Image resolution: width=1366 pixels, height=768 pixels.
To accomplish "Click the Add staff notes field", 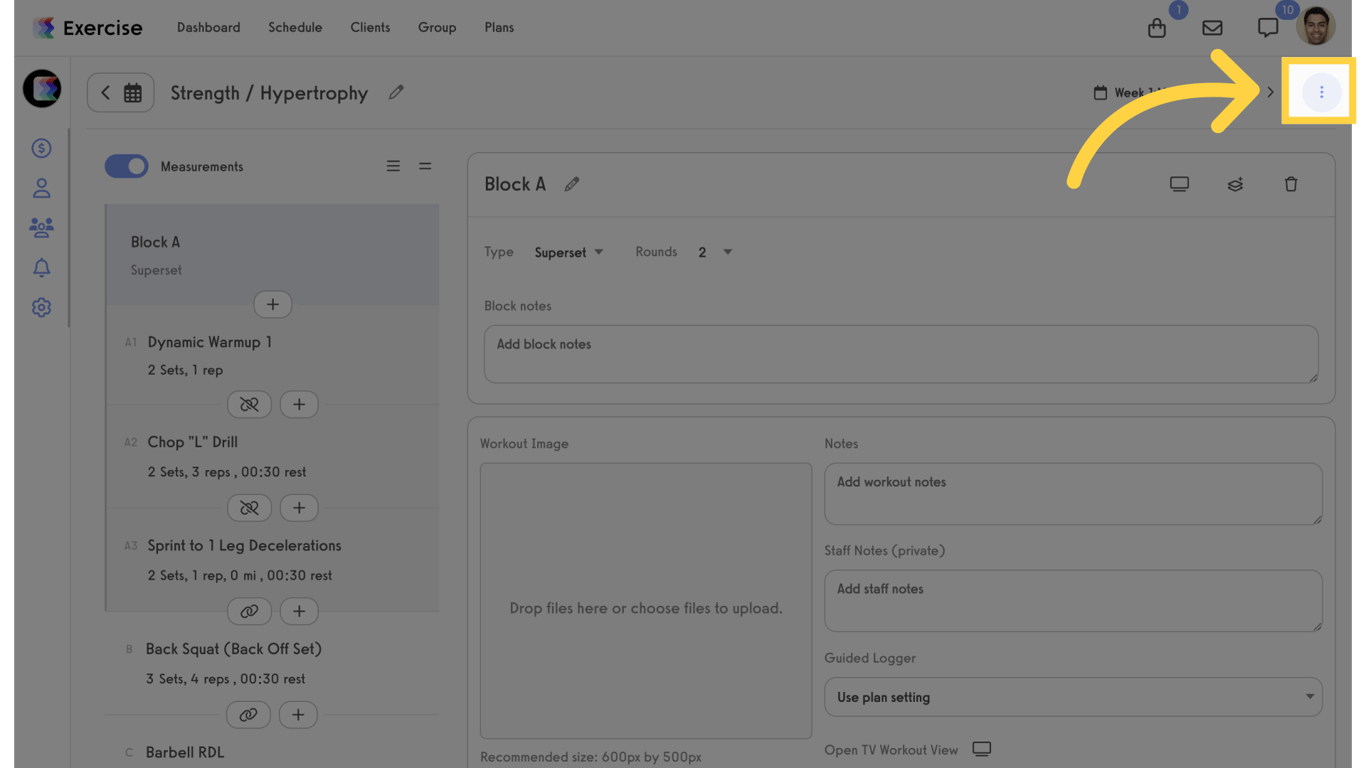I will click(x=1073, y=601).
